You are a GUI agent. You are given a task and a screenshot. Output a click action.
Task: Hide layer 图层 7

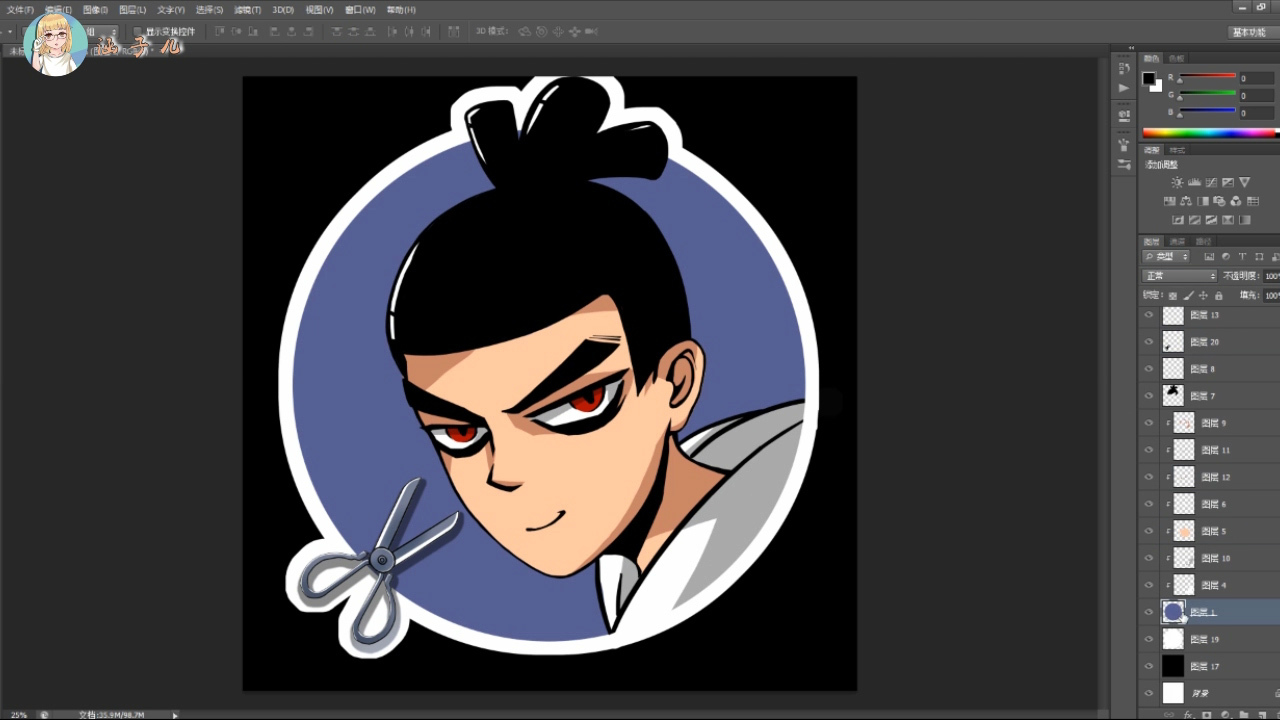tap(1149, 396)
